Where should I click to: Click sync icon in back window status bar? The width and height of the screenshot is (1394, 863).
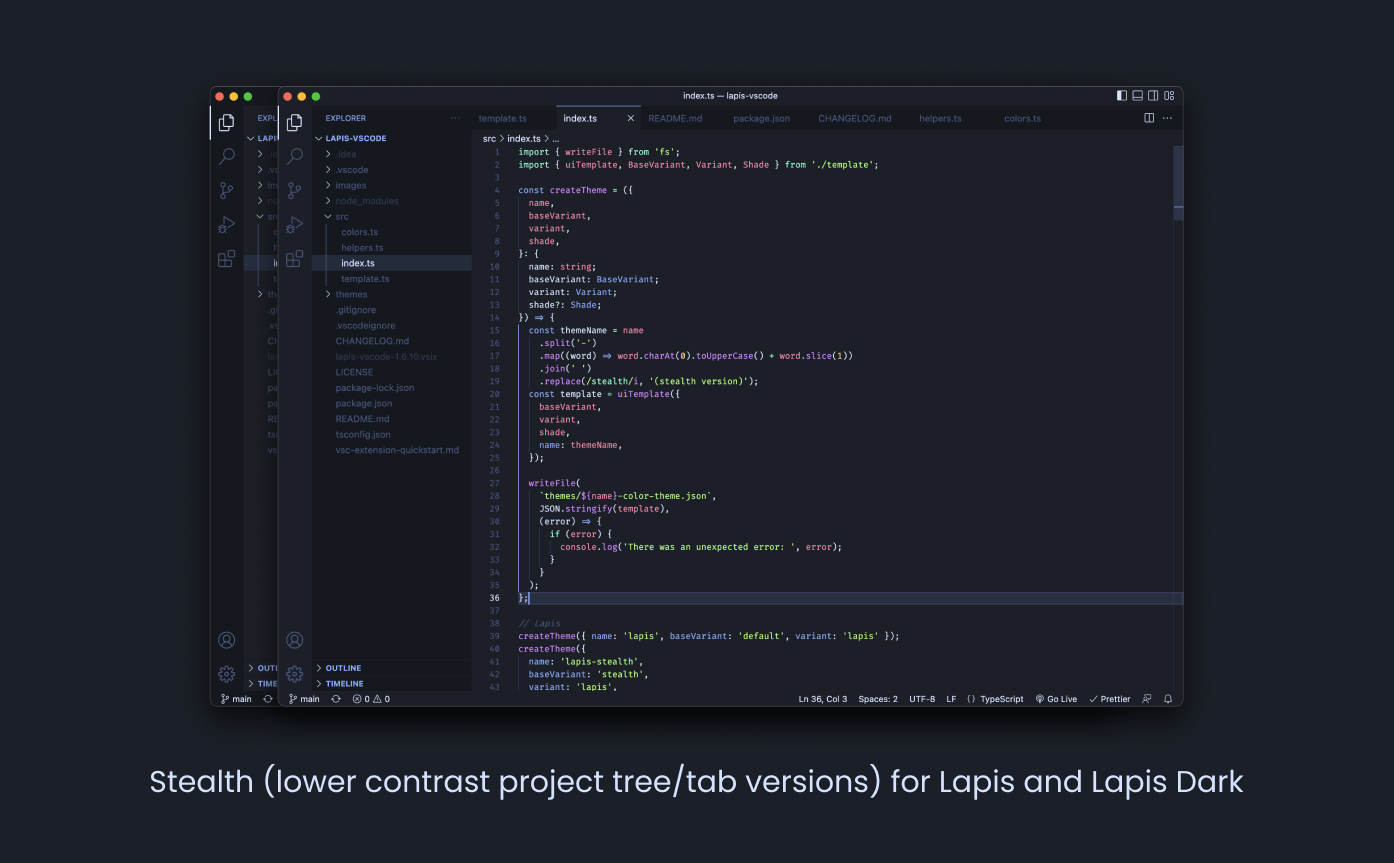point(268,699)
